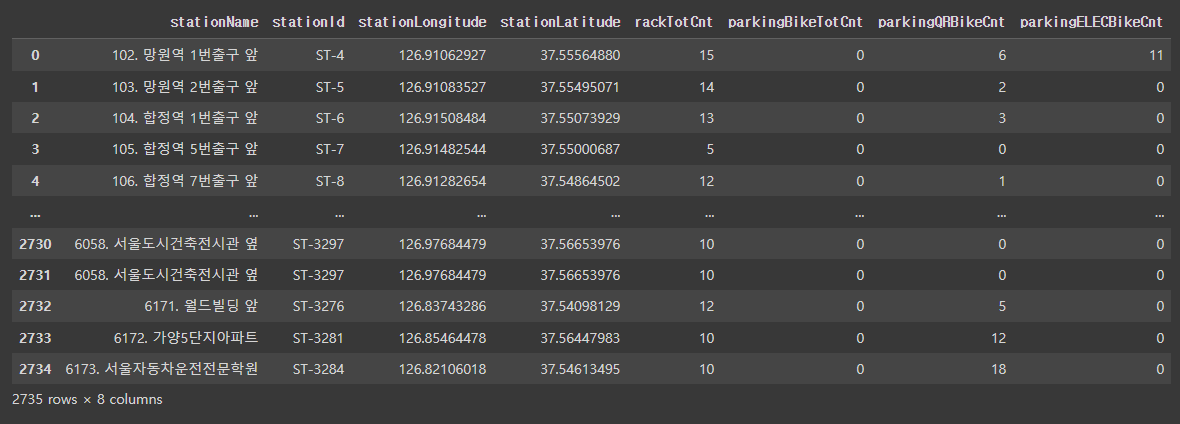Select the station ID cell ST-3281
The height and width of the screenshot is (424, 1180).
pyautogui.click(x=318, y=338)
